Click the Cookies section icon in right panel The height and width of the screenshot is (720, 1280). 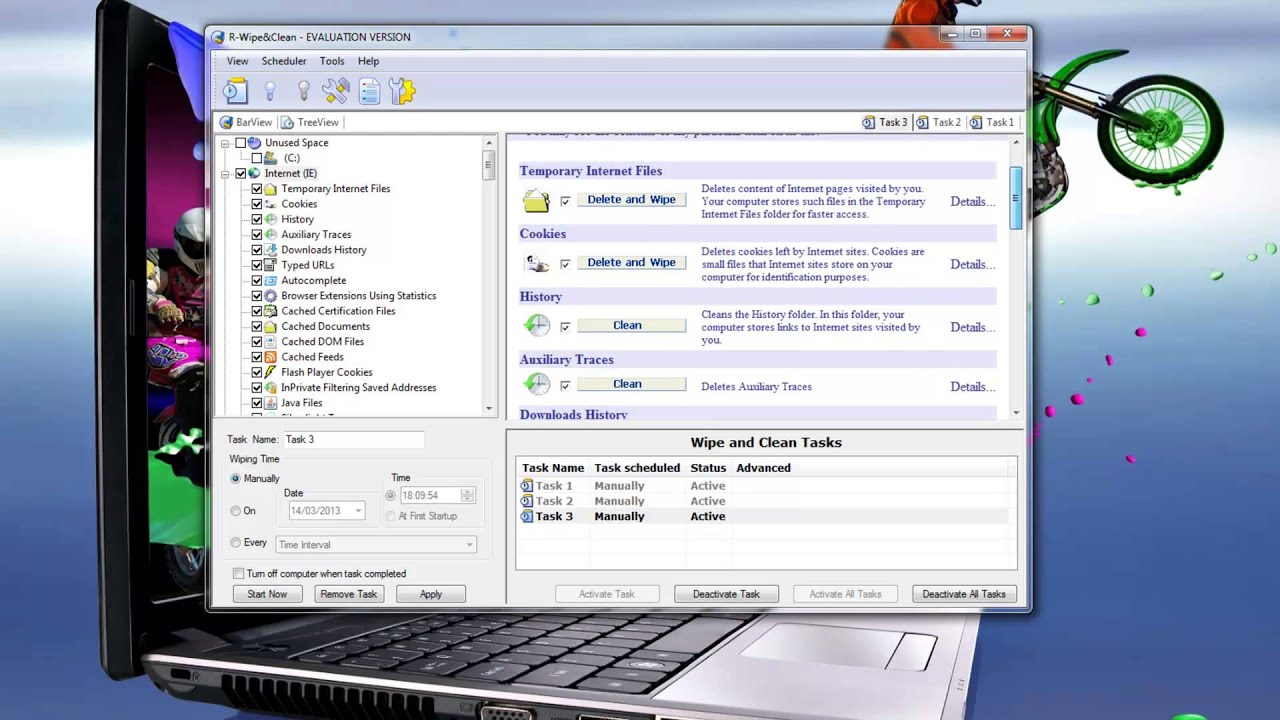536,264
